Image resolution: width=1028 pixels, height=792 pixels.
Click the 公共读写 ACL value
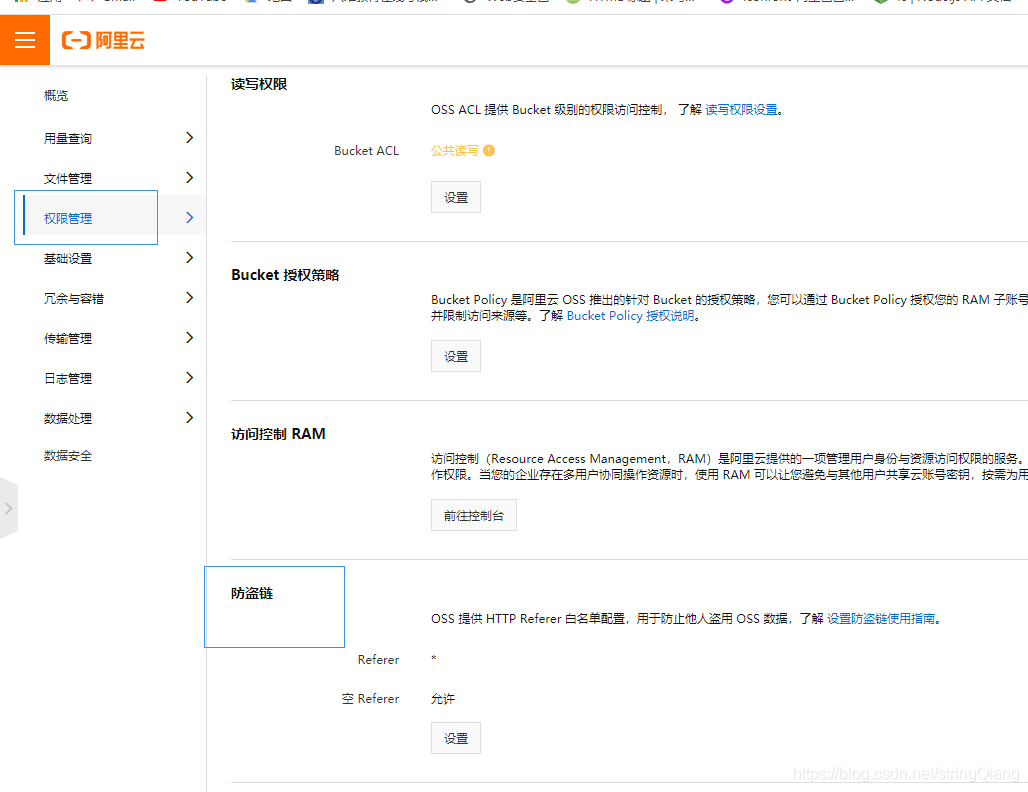454,151
